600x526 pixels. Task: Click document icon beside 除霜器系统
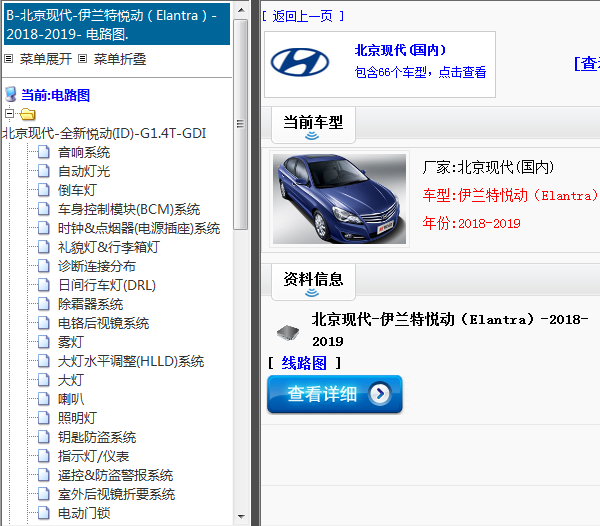click(44, 304)
